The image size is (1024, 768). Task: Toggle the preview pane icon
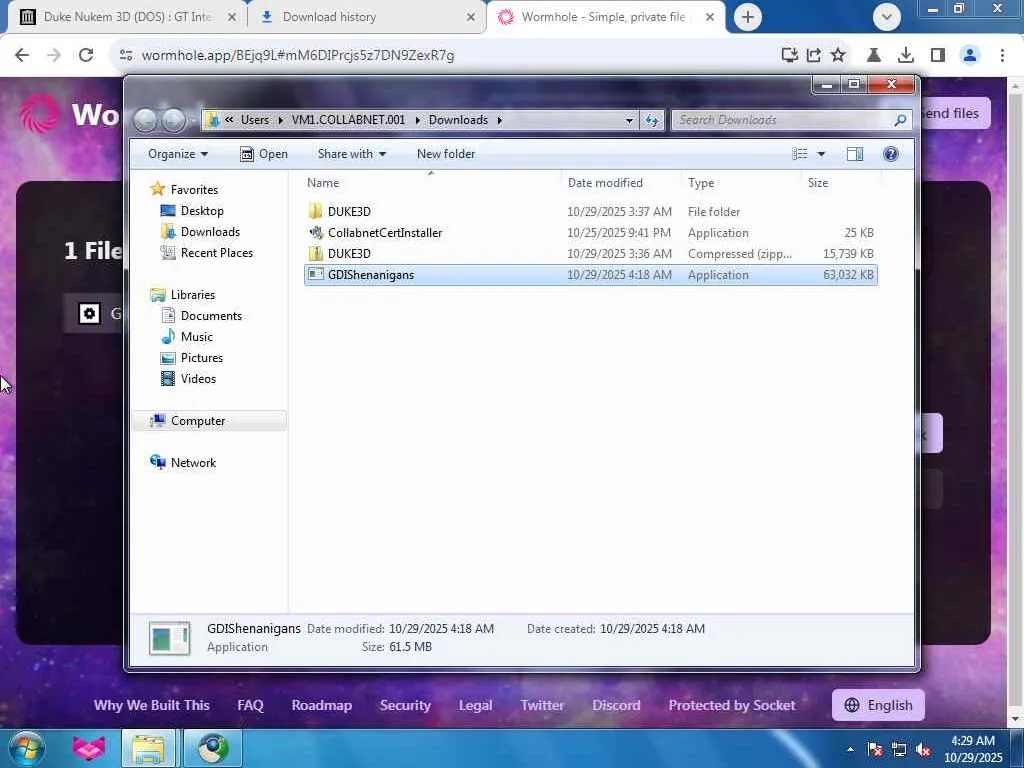click(x=854, y=154)
